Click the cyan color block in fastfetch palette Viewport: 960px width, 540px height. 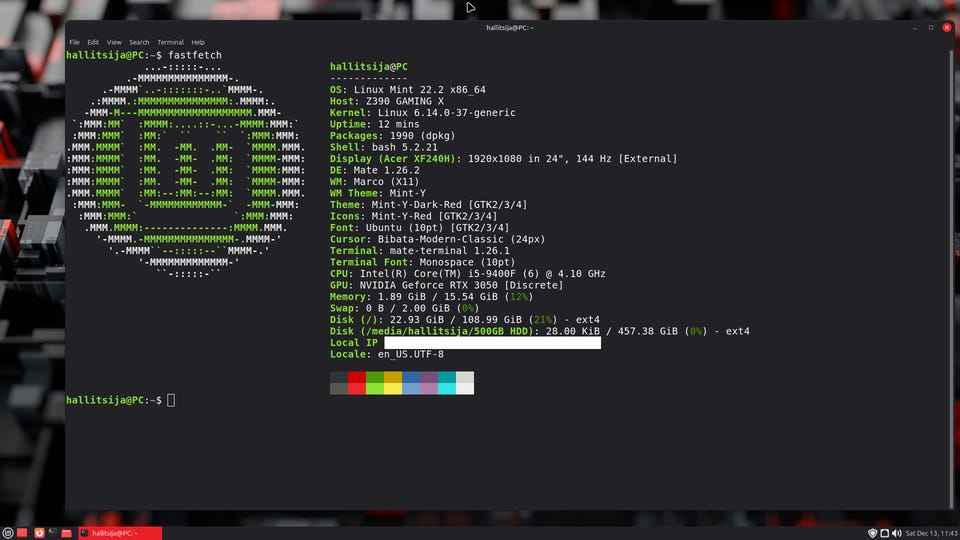pyautogui.click(x=447, y=383)
